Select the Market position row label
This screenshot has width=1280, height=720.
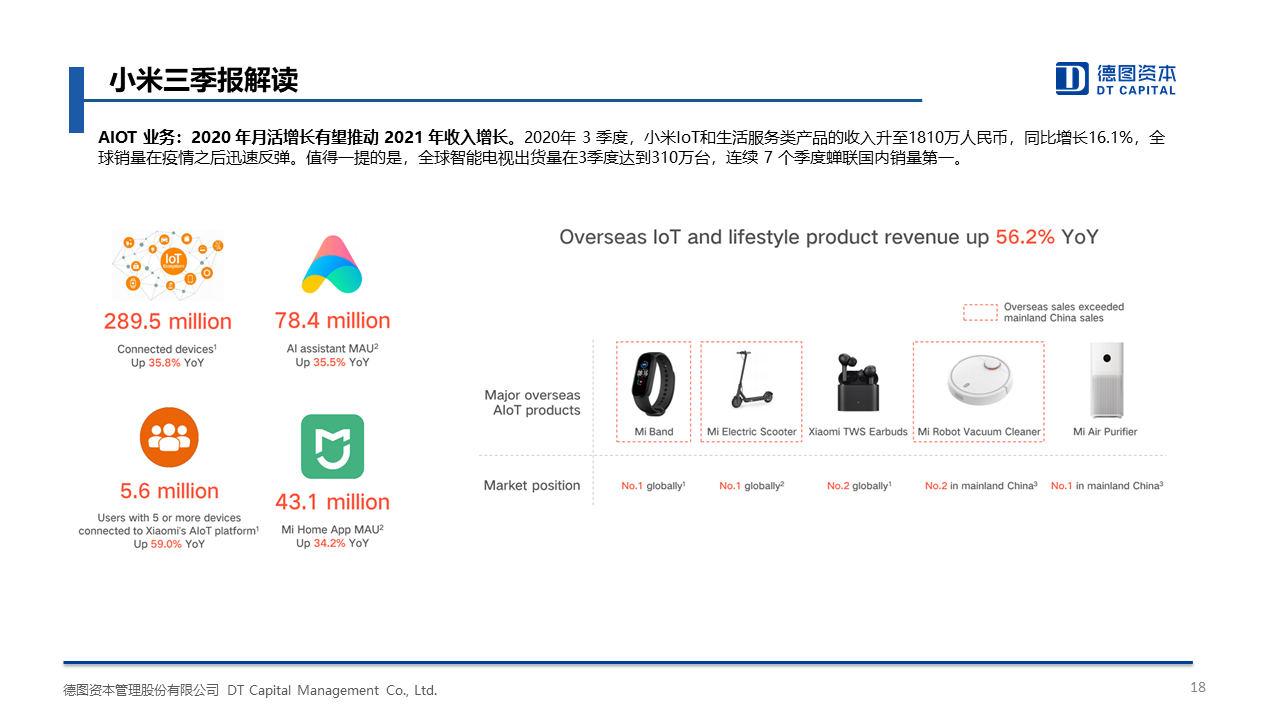(532, 485)
